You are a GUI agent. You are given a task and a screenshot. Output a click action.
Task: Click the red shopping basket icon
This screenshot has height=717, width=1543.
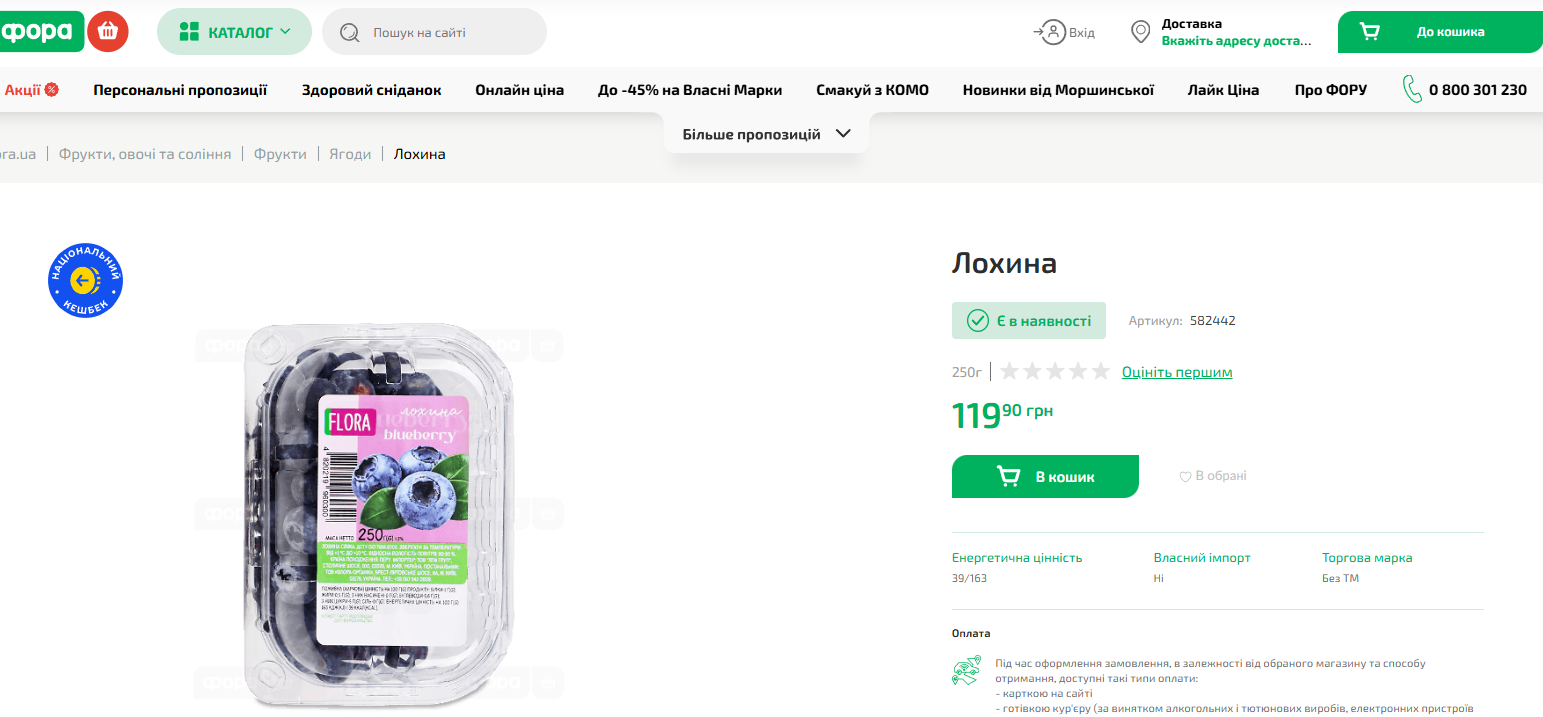[108, 32]
